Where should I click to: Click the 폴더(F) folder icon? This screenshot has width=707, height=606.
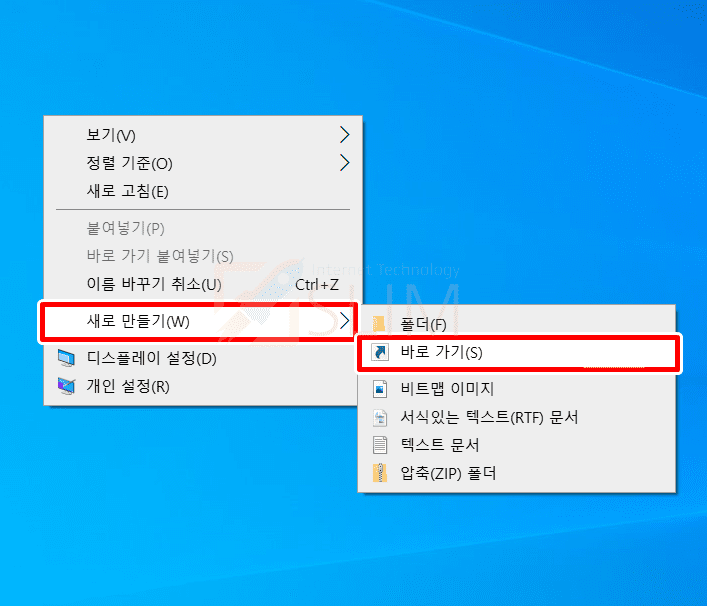(379, 324)
